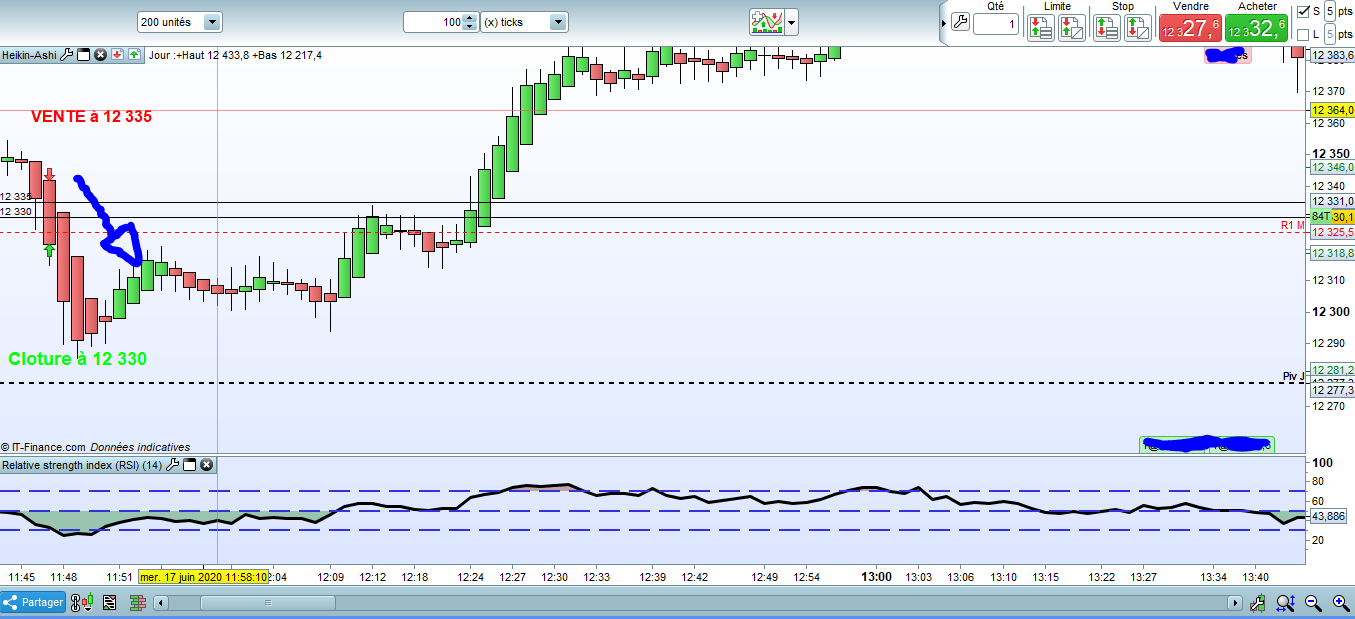This screenshot has width=1355, height=619.
Task: Click the highlighted date mer. 17 juin 2020
Action: point(203,577)
